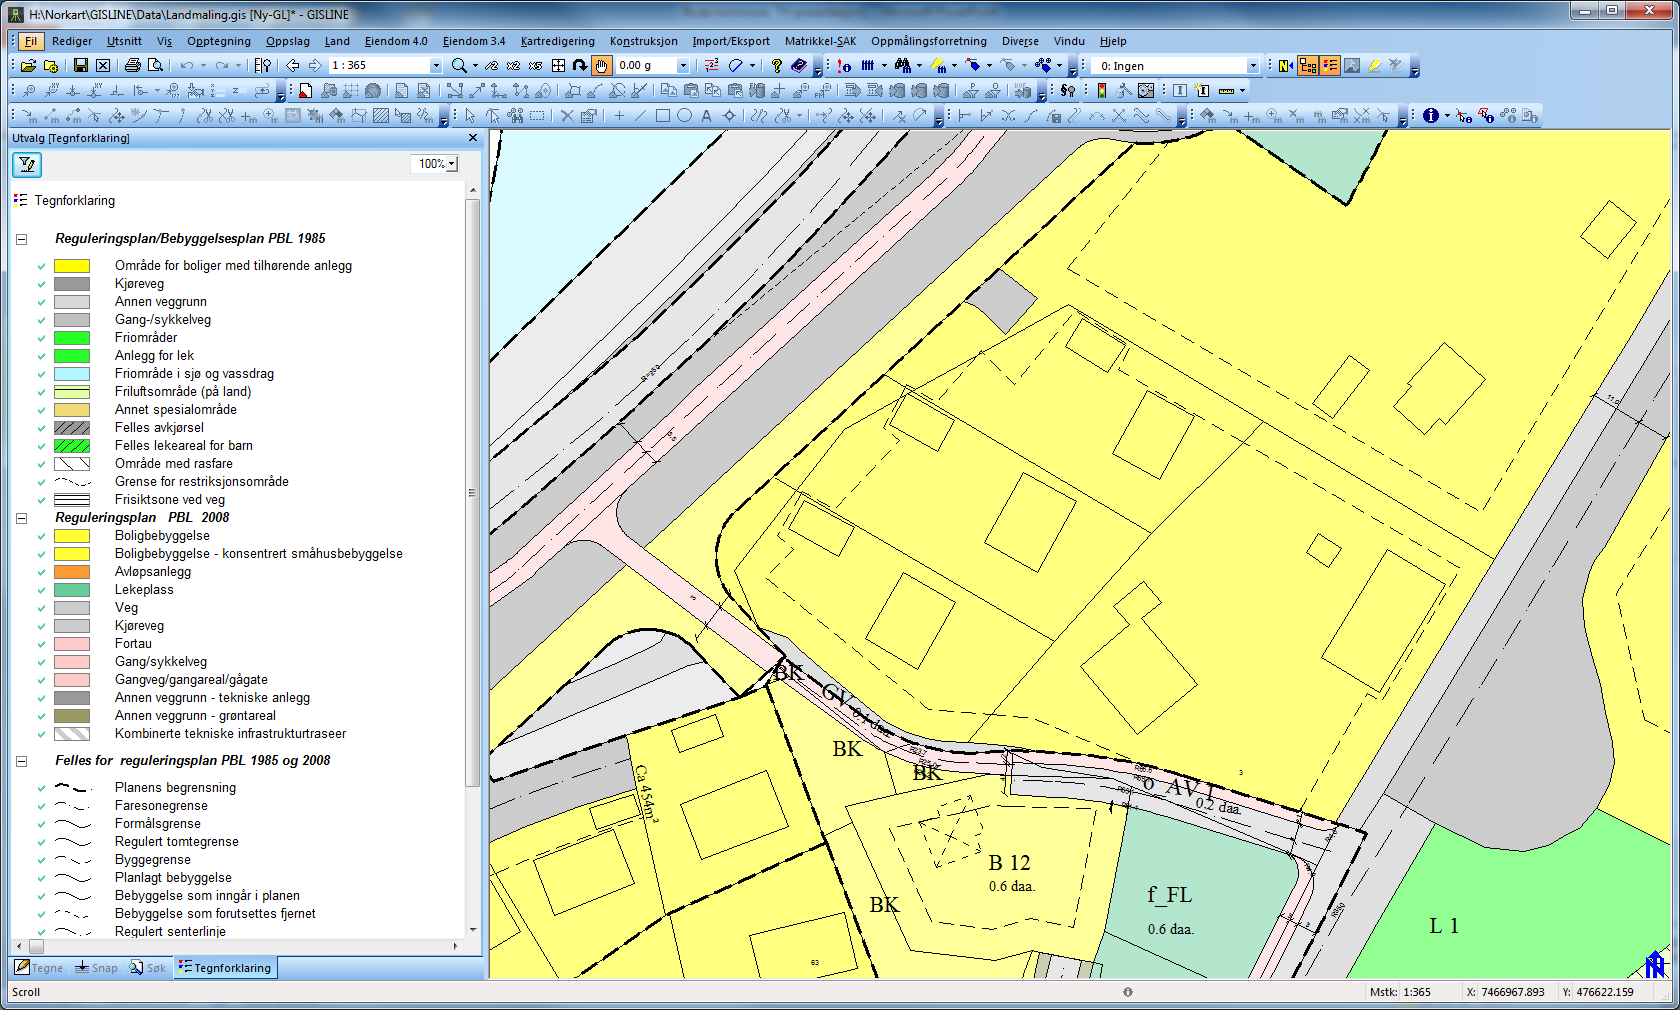Click the Print icon
The width and height of the screenshot is (1680, 1010).
133,65
